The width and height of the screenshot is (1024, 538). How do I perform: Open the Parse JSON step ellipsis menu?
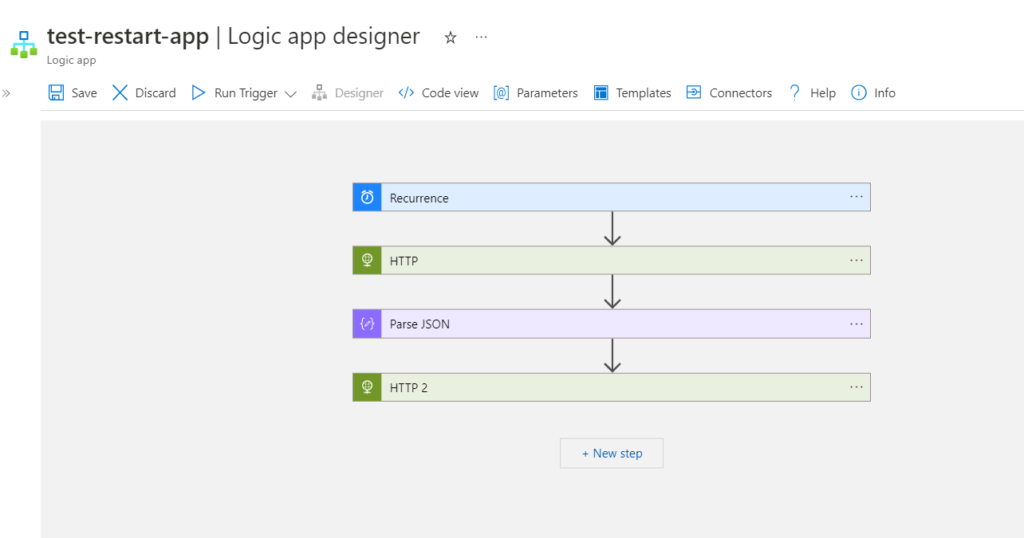coord(856,324)
